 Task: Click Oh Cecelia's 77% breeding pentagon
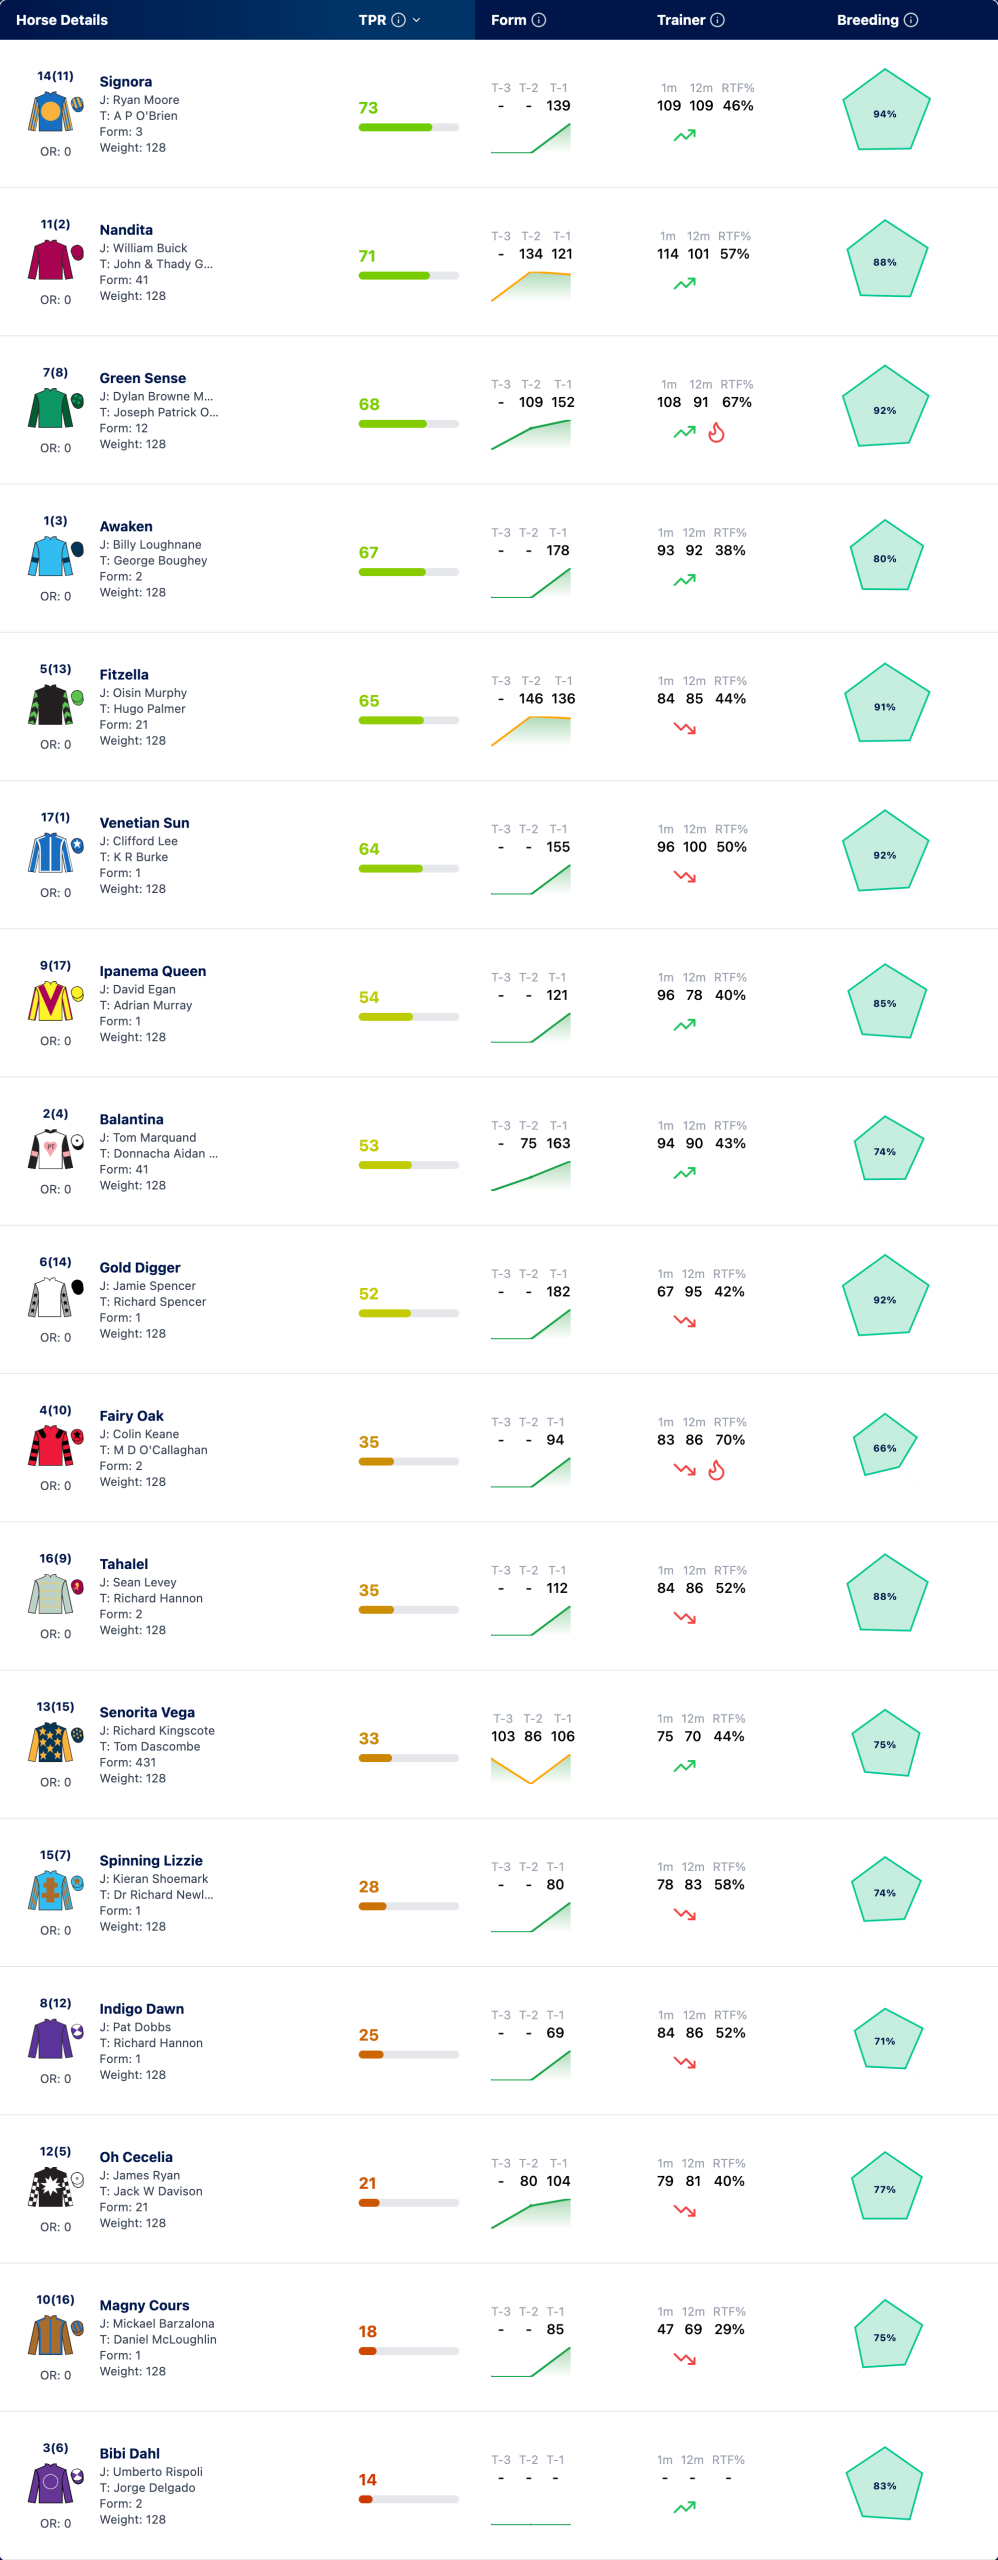[x=885, y=2188]
